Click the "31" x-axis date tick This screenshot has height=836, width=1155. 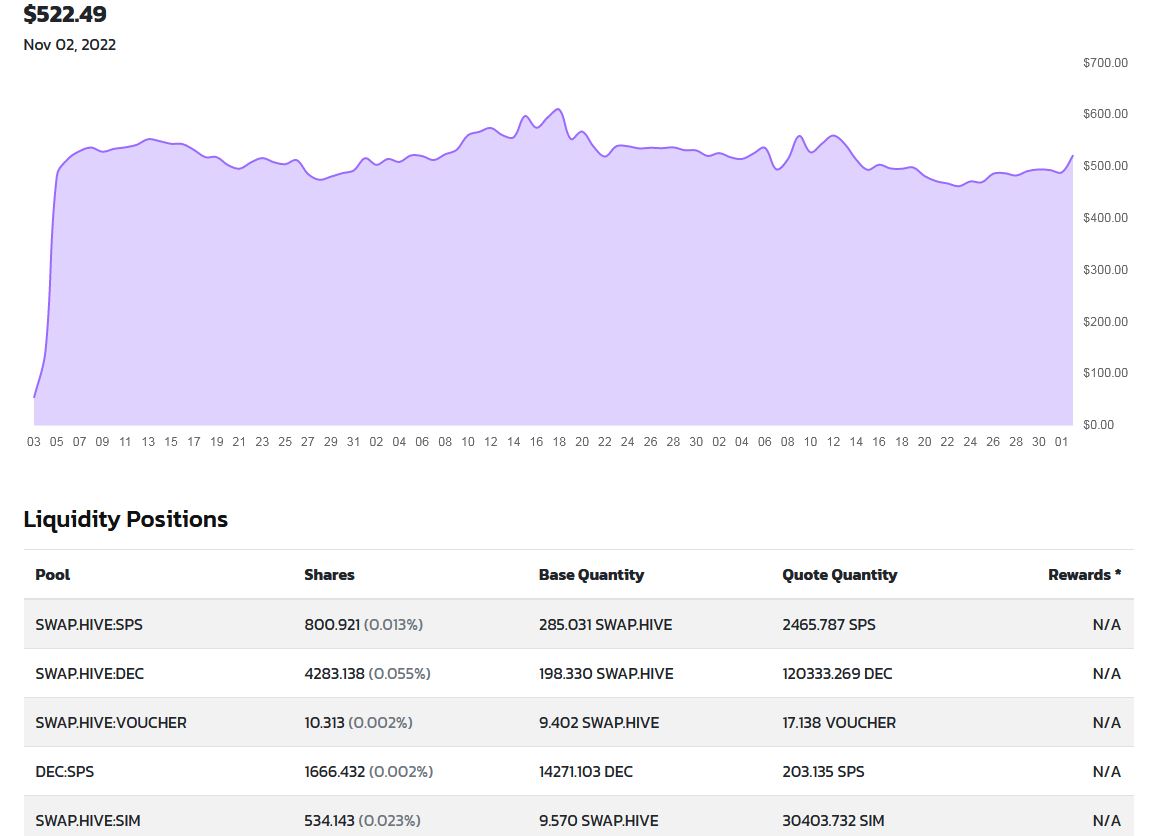tap(354, 442)
